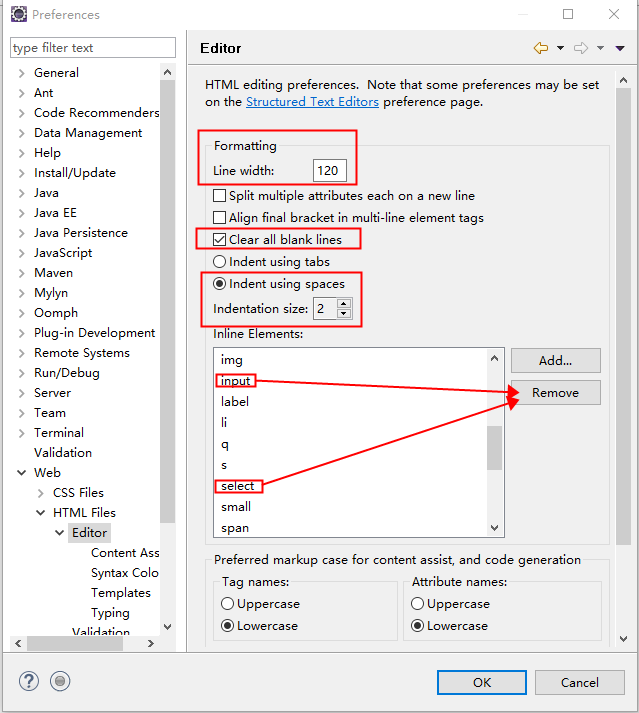
Task: Click the forward navigation arrow icon
Action: click(581, 48)
